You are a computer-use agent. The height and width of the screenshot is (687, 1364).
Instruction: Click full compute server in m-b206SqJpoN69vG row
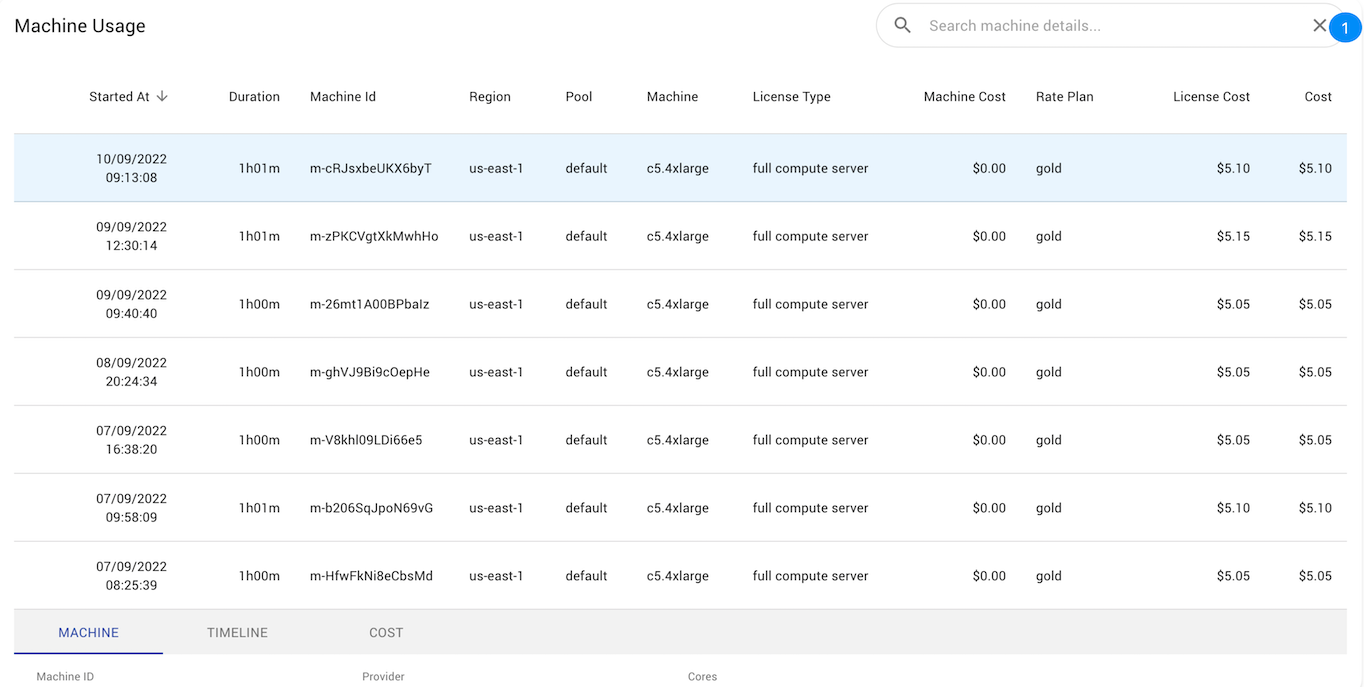811,509
